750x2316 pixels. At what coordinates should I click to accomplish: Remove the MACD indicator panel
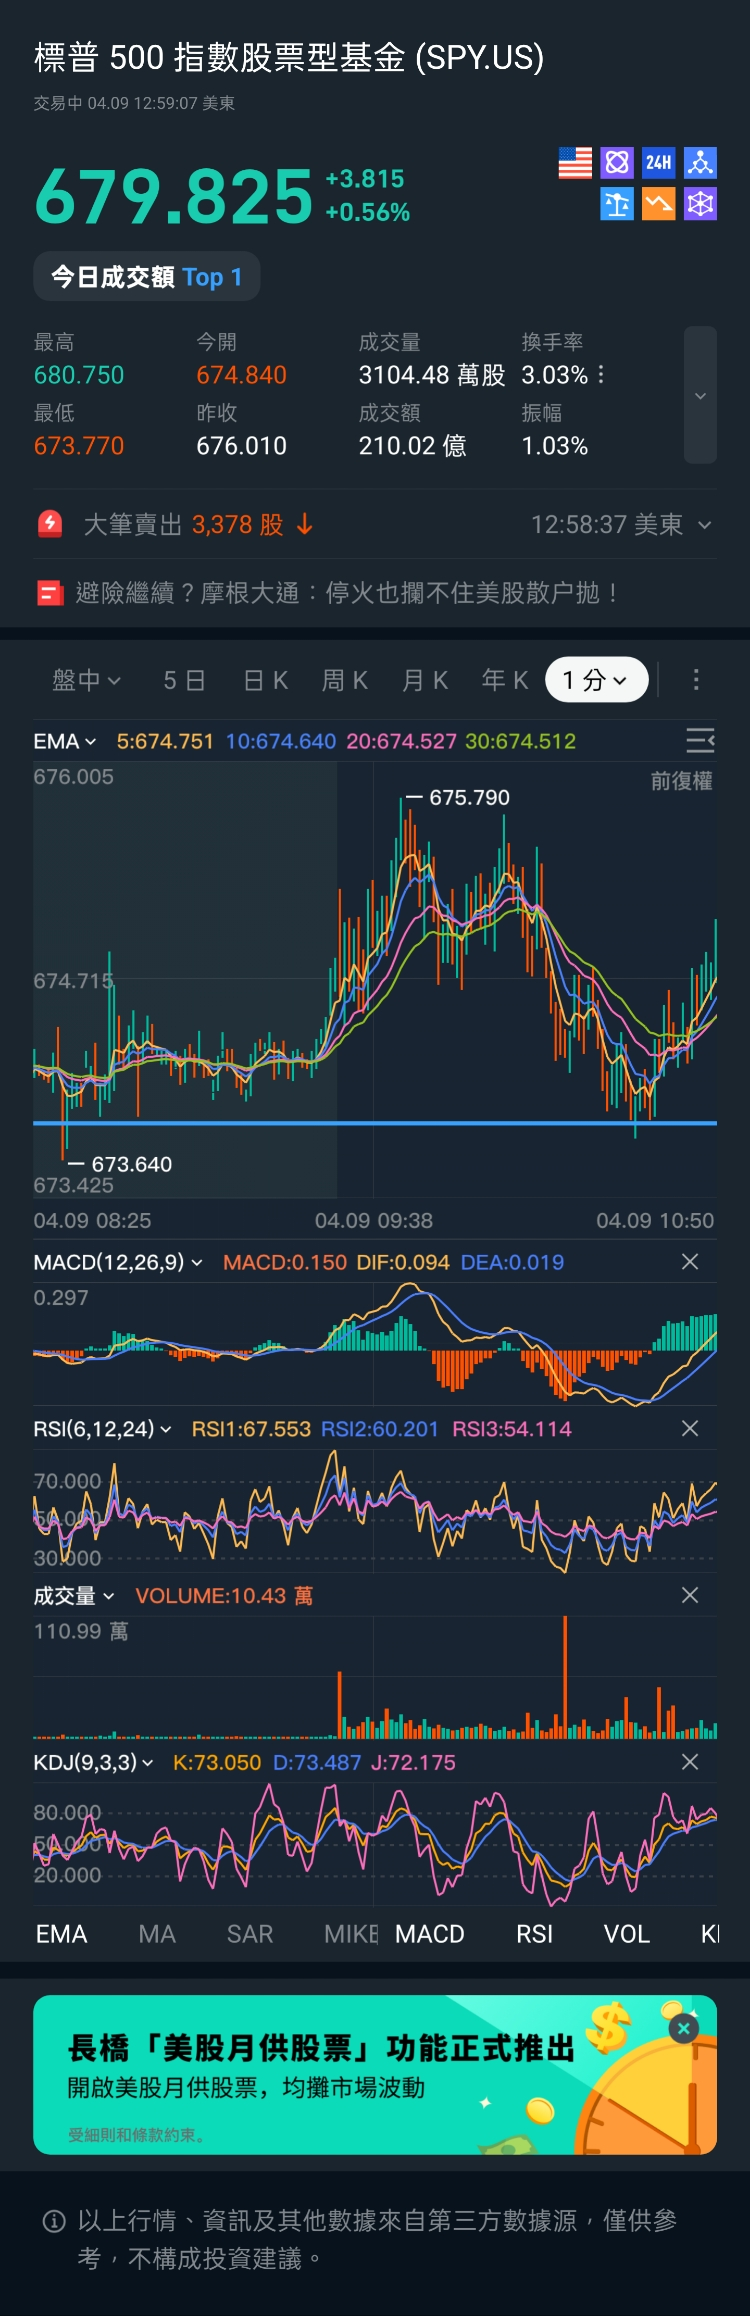pos(690,1262)
